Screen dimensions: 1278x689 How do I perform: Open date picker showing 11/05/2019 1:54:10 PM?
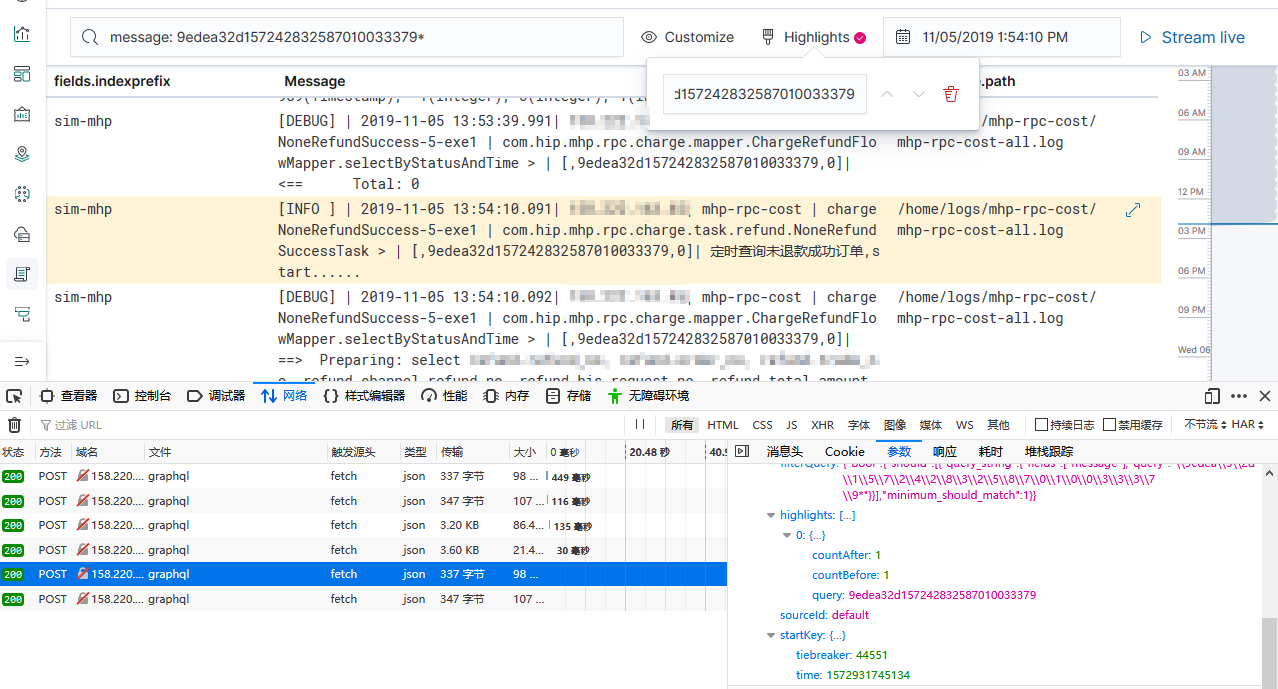pyautogui.click(x=1002, y=37)
